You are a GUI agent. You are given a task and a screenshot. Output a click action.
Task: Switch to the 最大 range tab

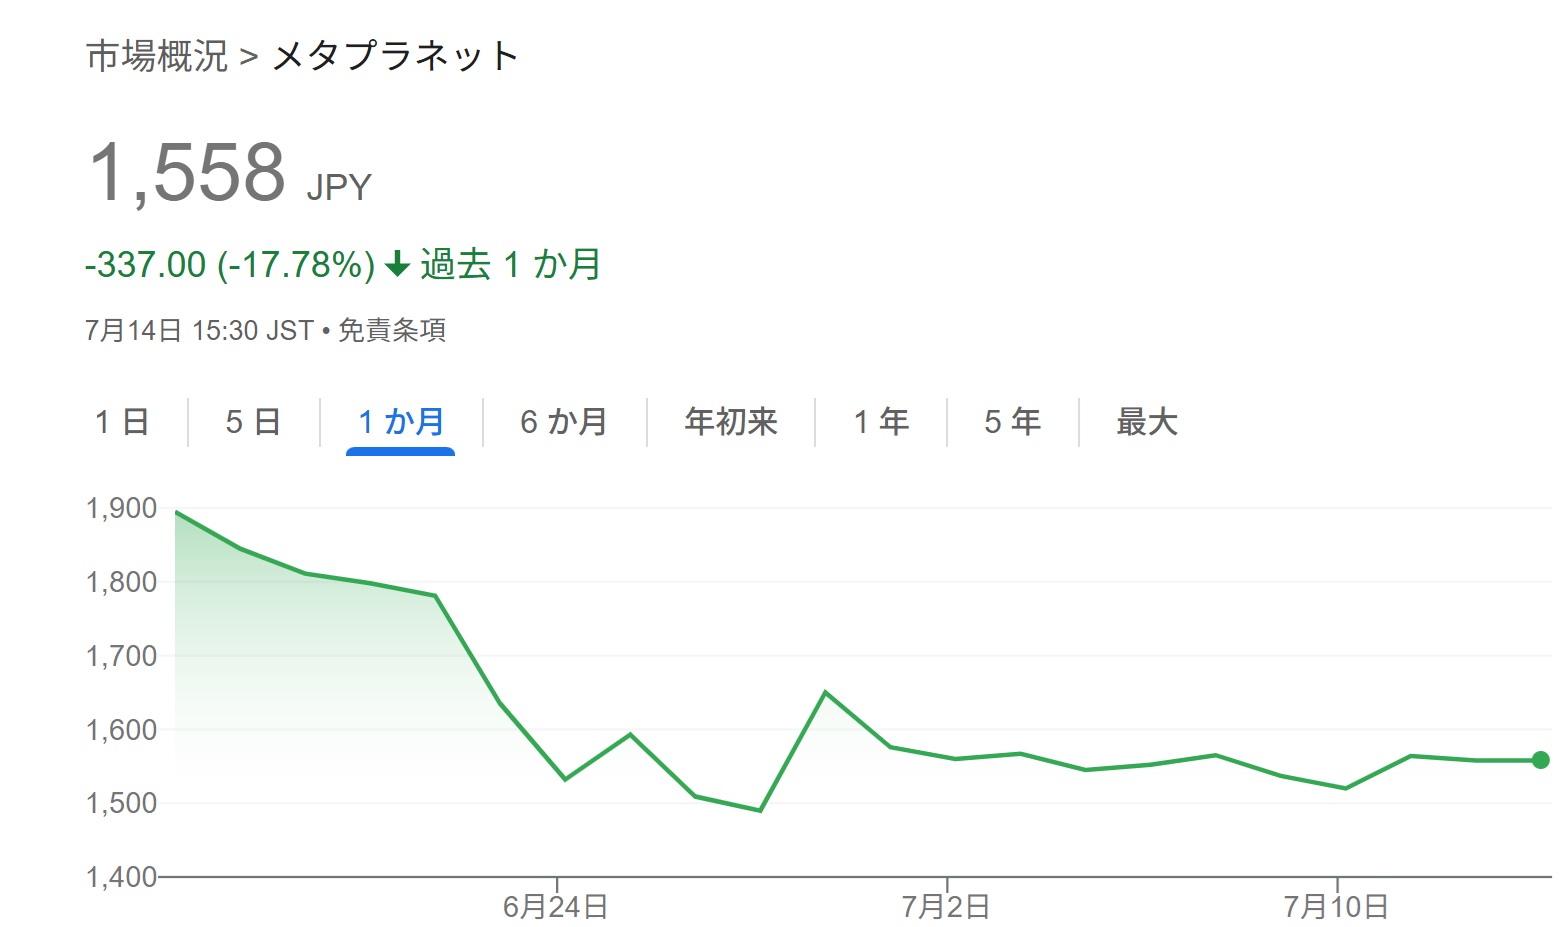pyautogui.click(x=1147, y=422)
